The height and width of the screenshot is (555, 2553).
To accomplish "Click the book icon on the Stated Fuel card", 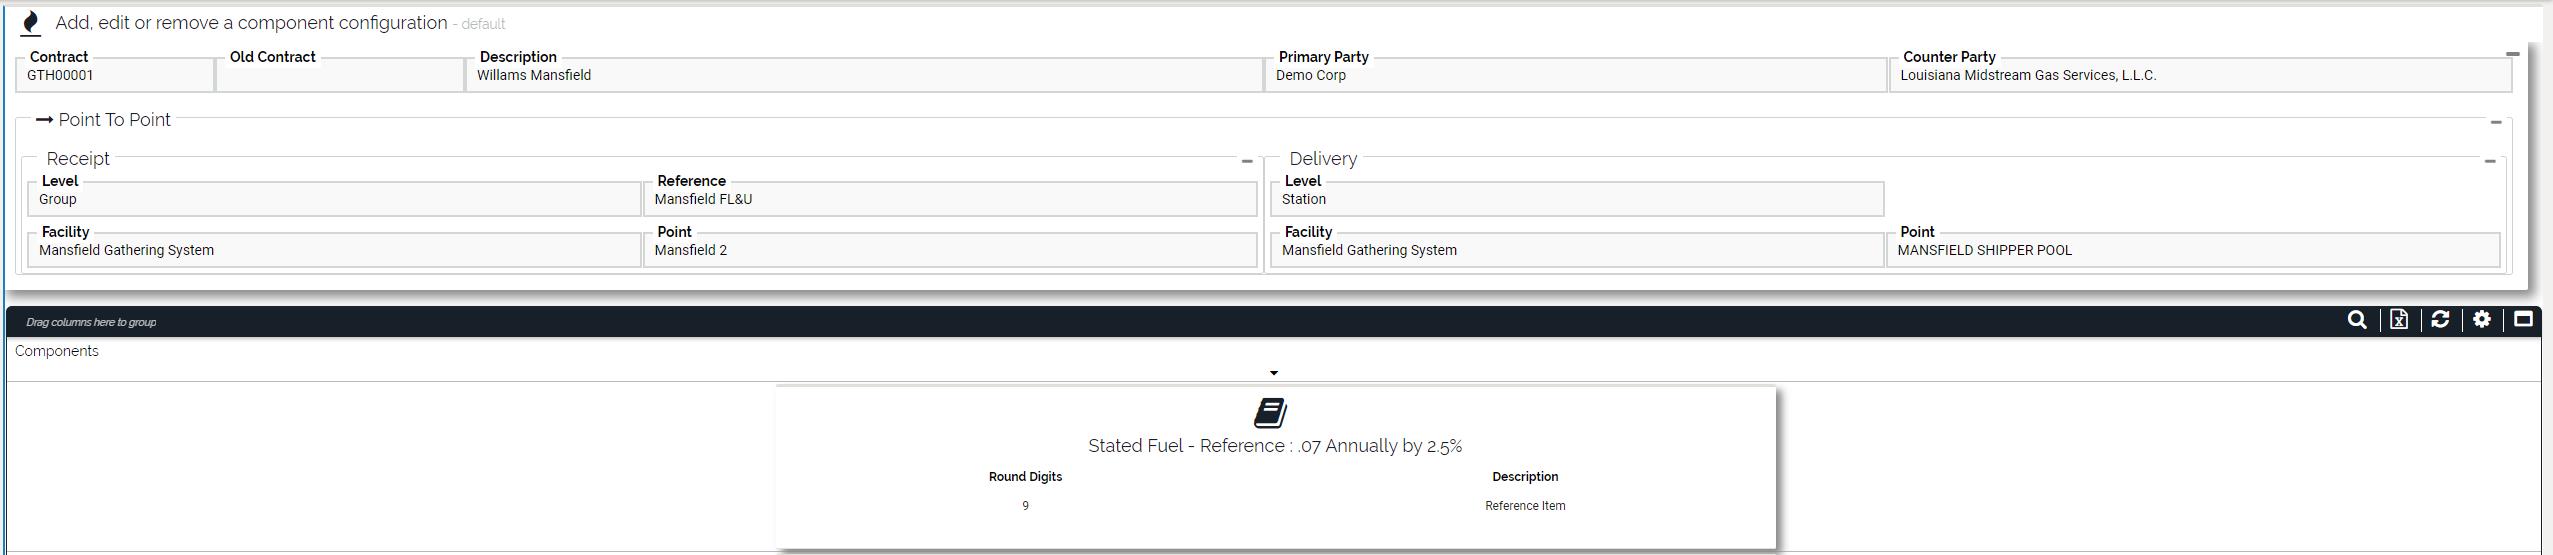I will [x=1270, y=413].
